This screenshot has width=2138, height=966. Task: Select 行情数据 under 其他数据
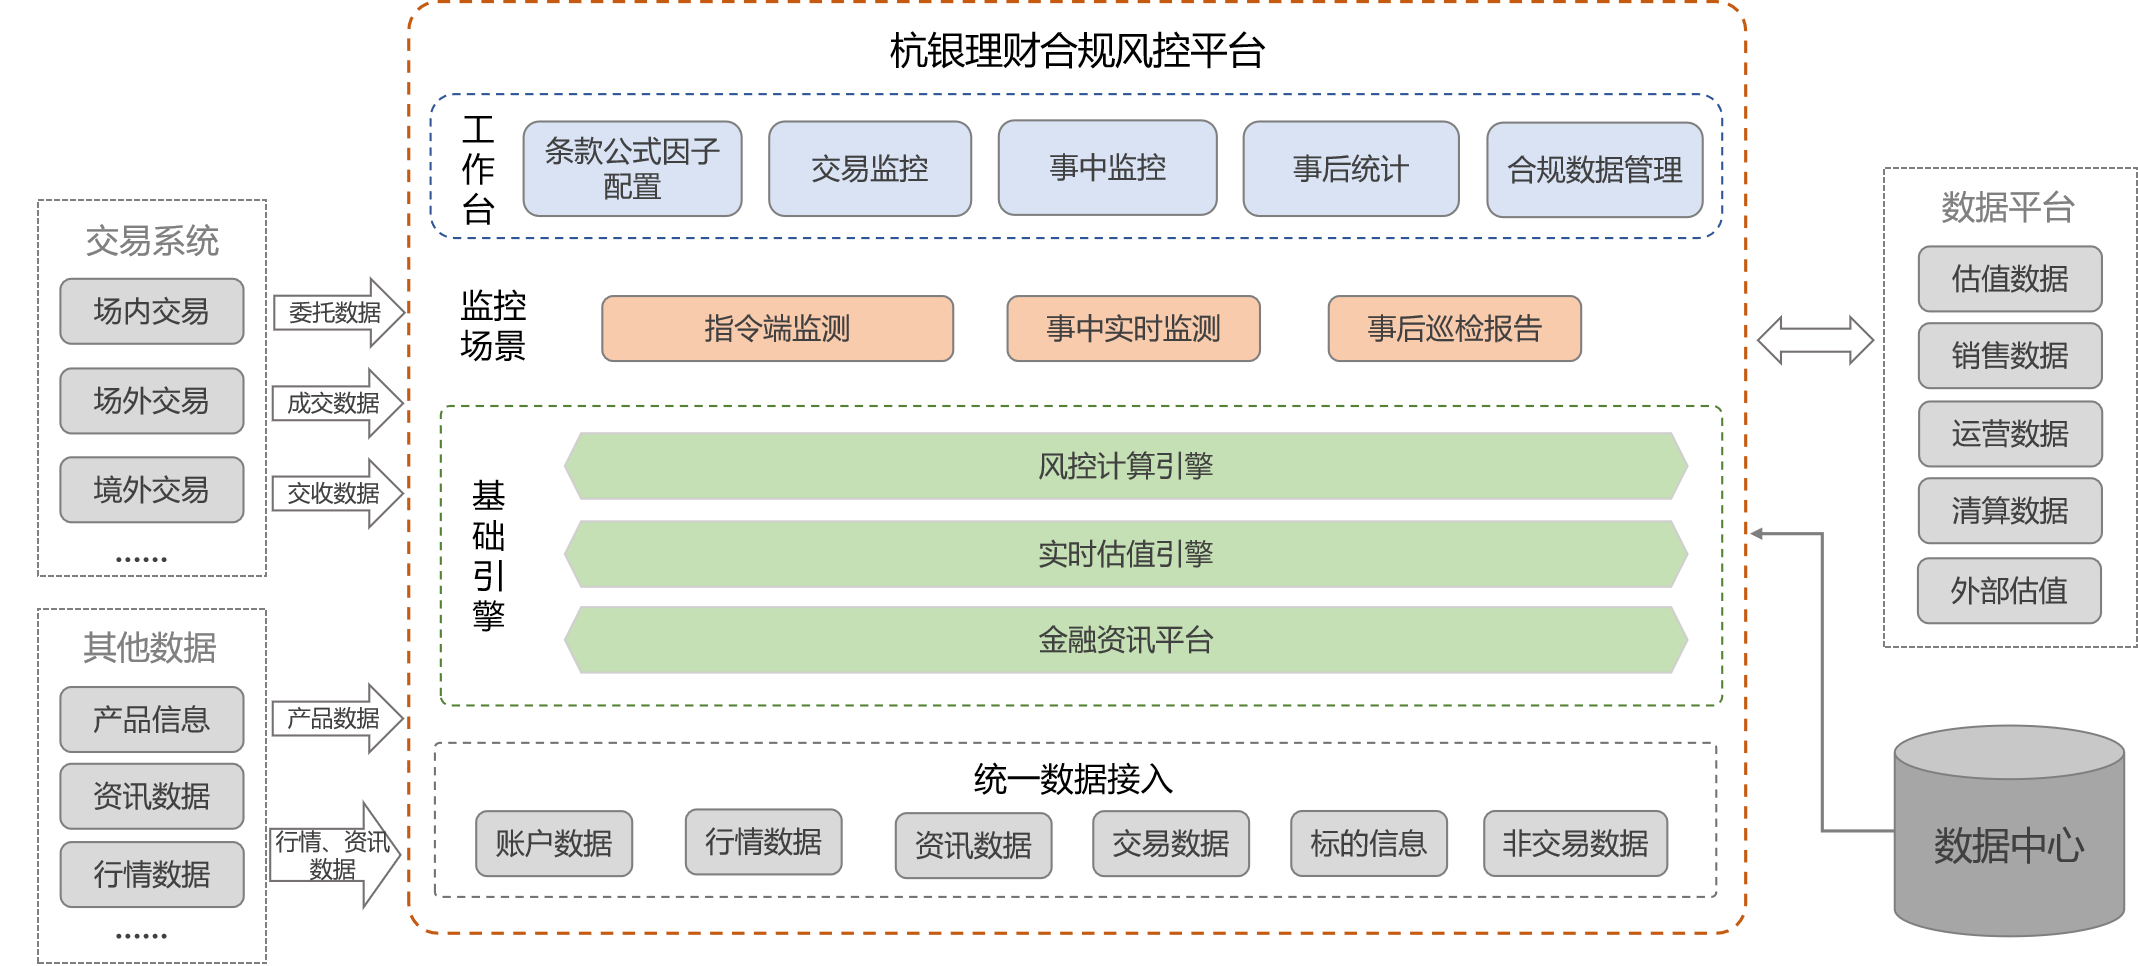coord(152,875)
